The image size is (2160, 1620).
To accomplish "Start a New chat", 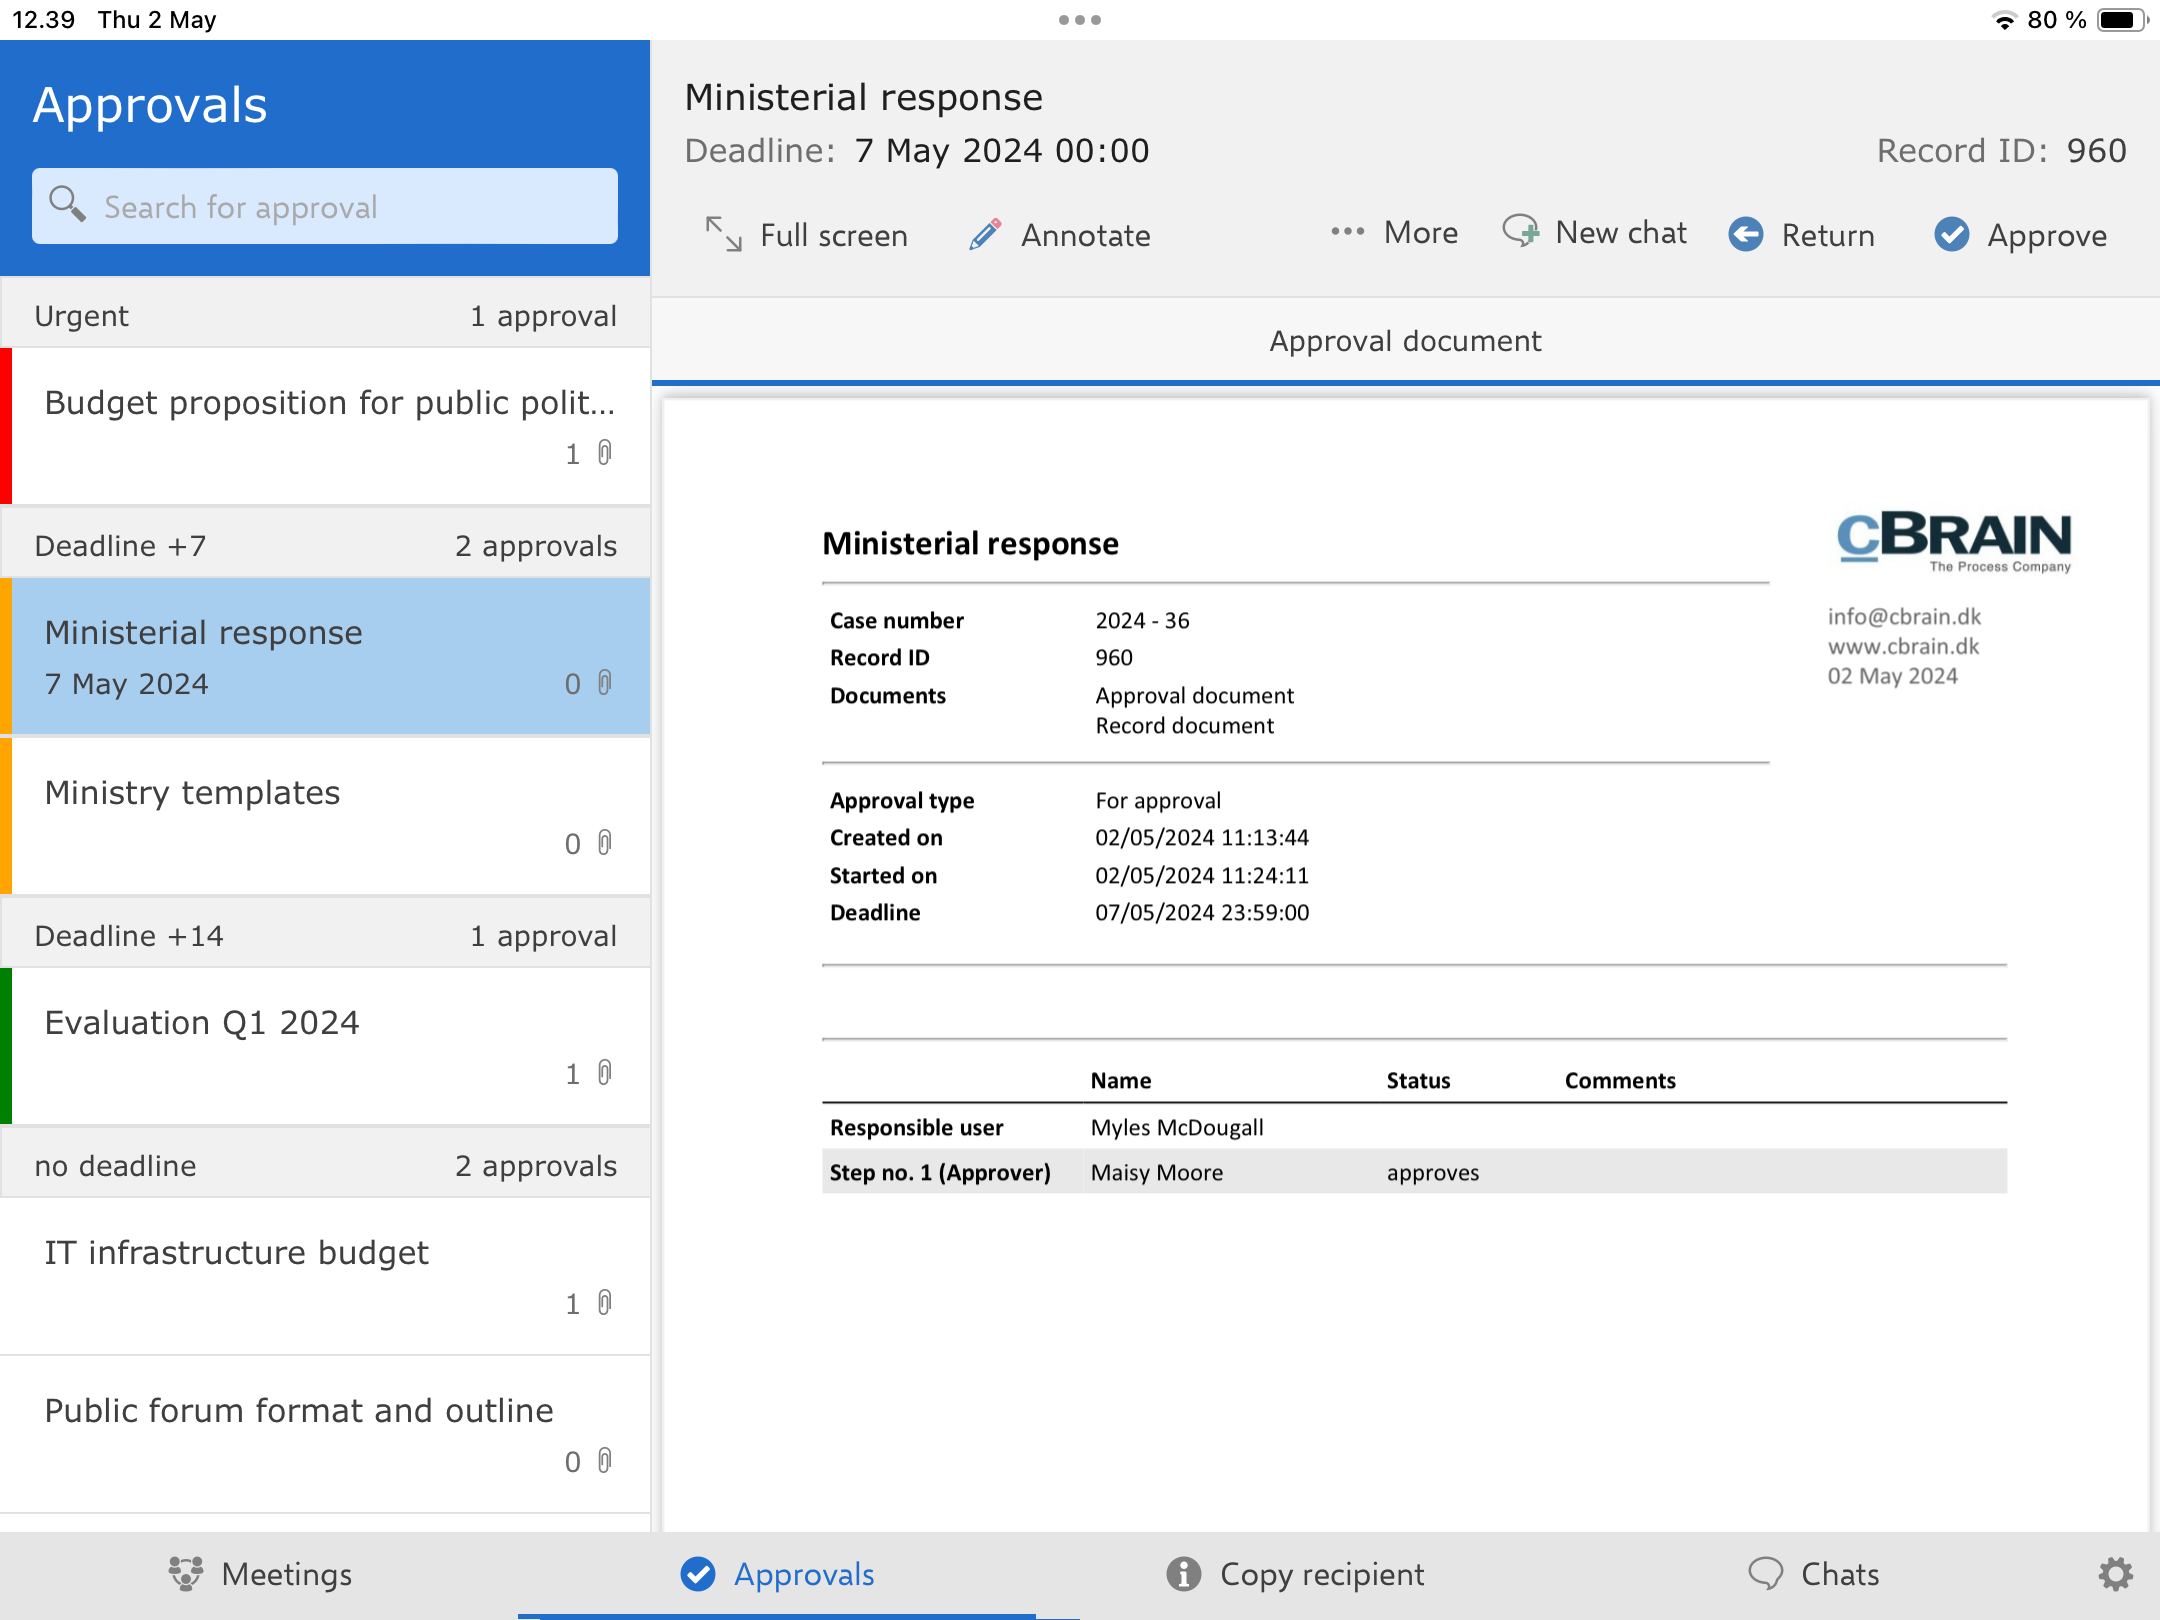I will (x=1595, y=233).
